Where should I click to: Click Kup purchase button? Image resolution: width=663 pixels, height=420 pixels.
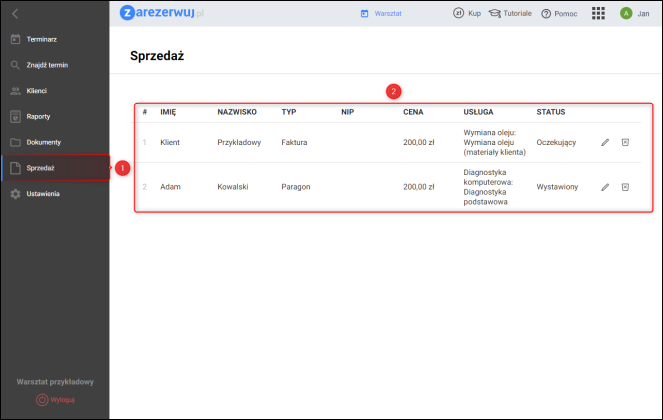click(x=467, y=14)
